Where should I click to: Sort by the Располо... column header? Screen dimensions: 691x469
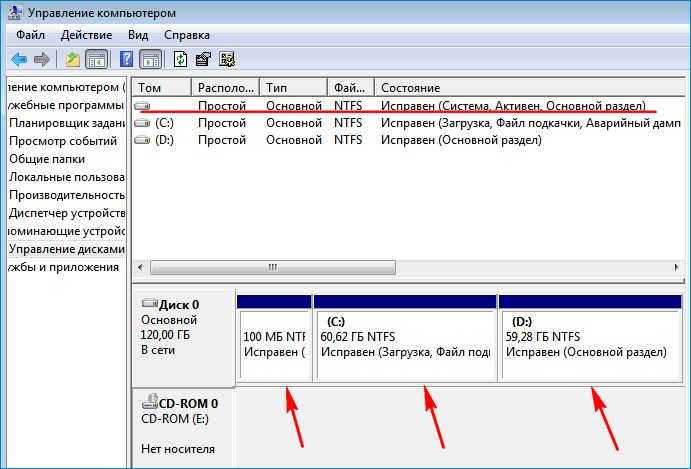click(226, 87)
